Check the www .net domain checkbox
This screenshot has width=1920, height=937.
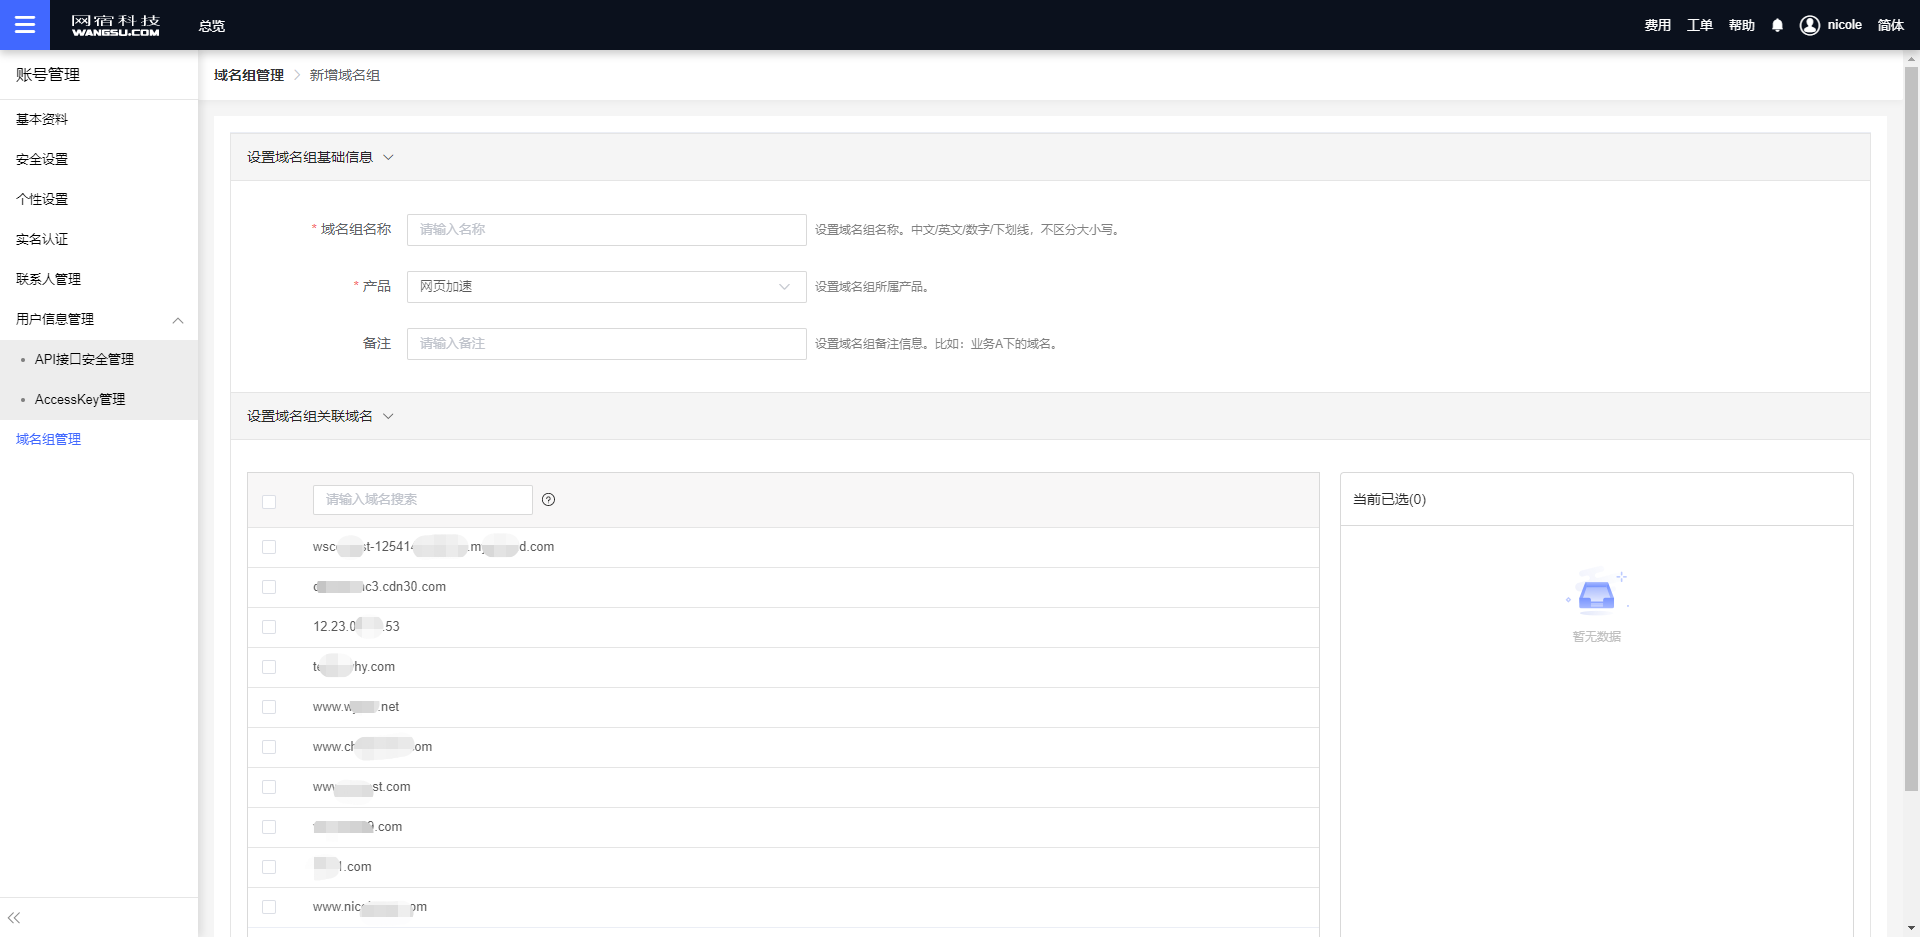click(269, 707)
